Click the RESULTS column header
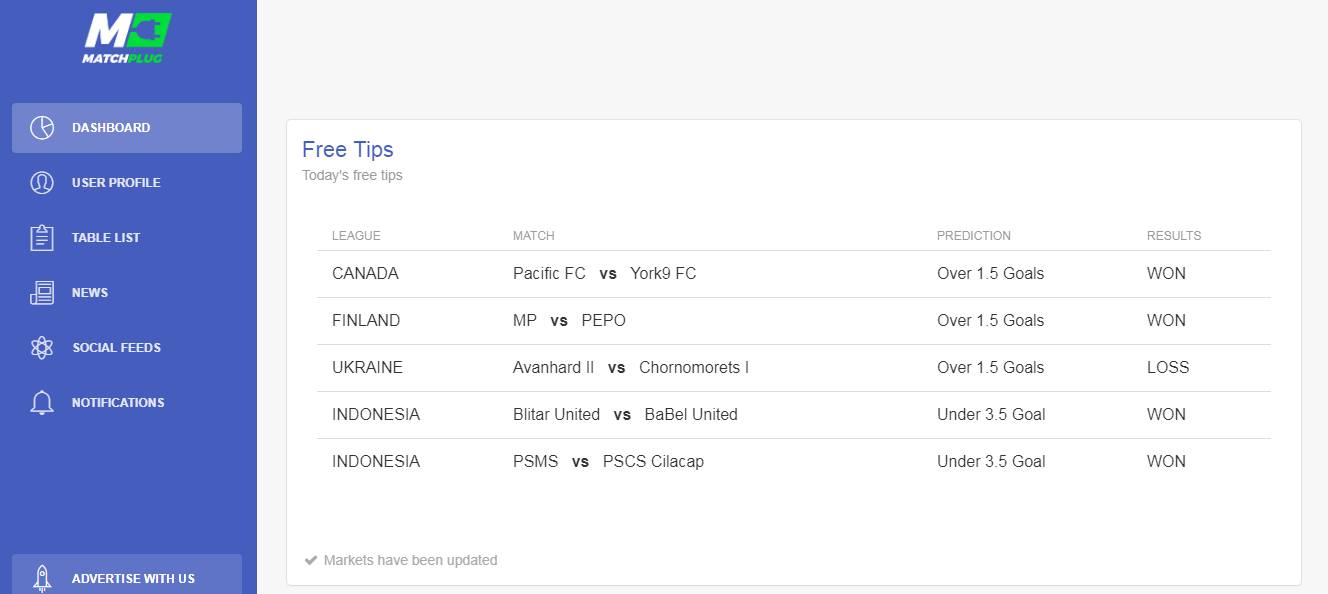1328x594 pixels. pyautogui.click(x=1174, y=236)
